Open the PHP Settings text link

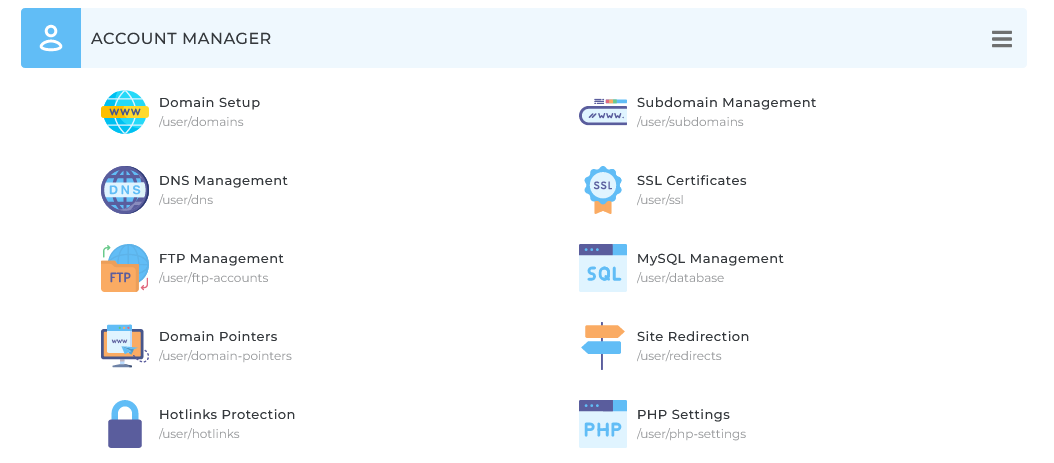pyautogui.click(x=683, y=415)
